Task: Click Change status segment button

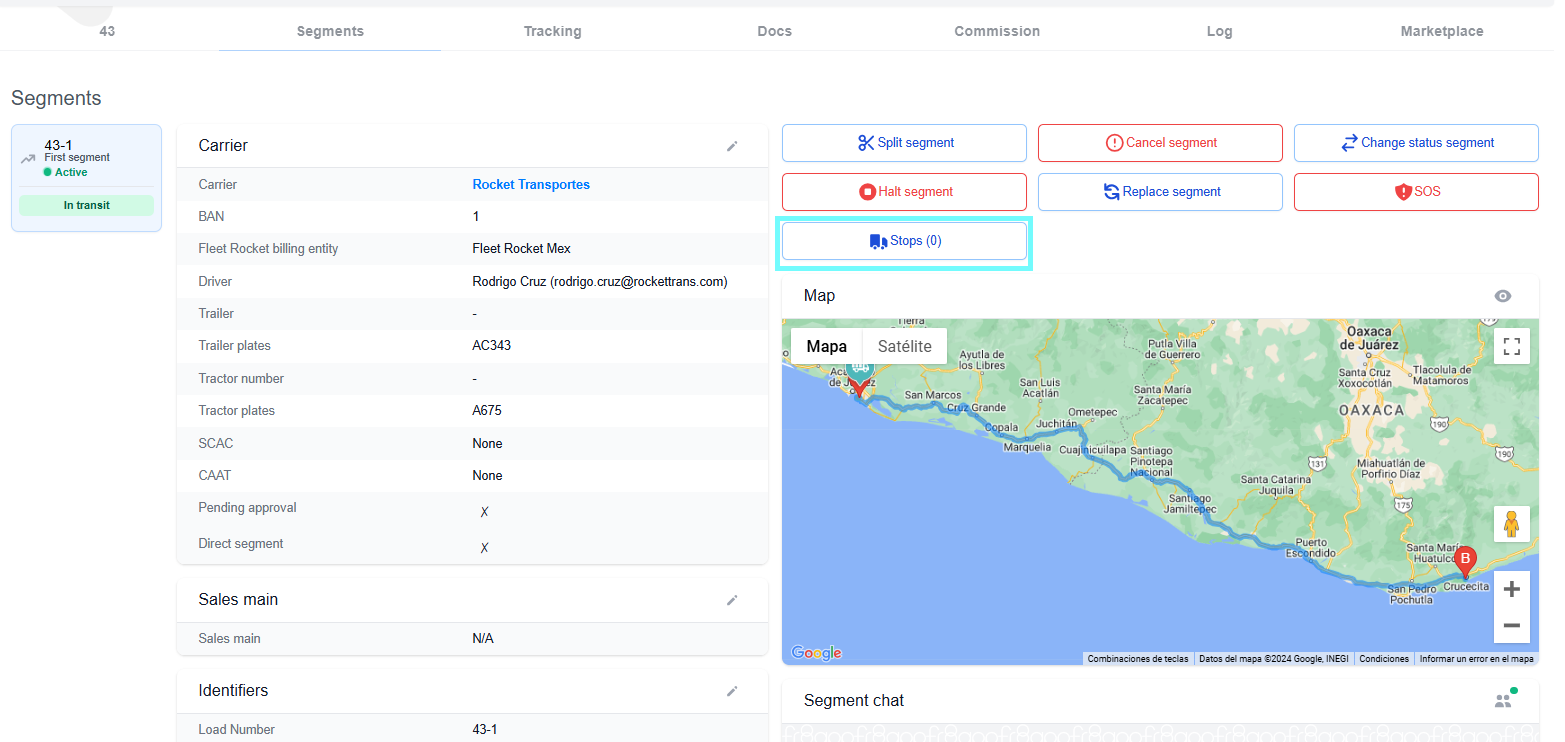Action: [x=1416, y=143]
